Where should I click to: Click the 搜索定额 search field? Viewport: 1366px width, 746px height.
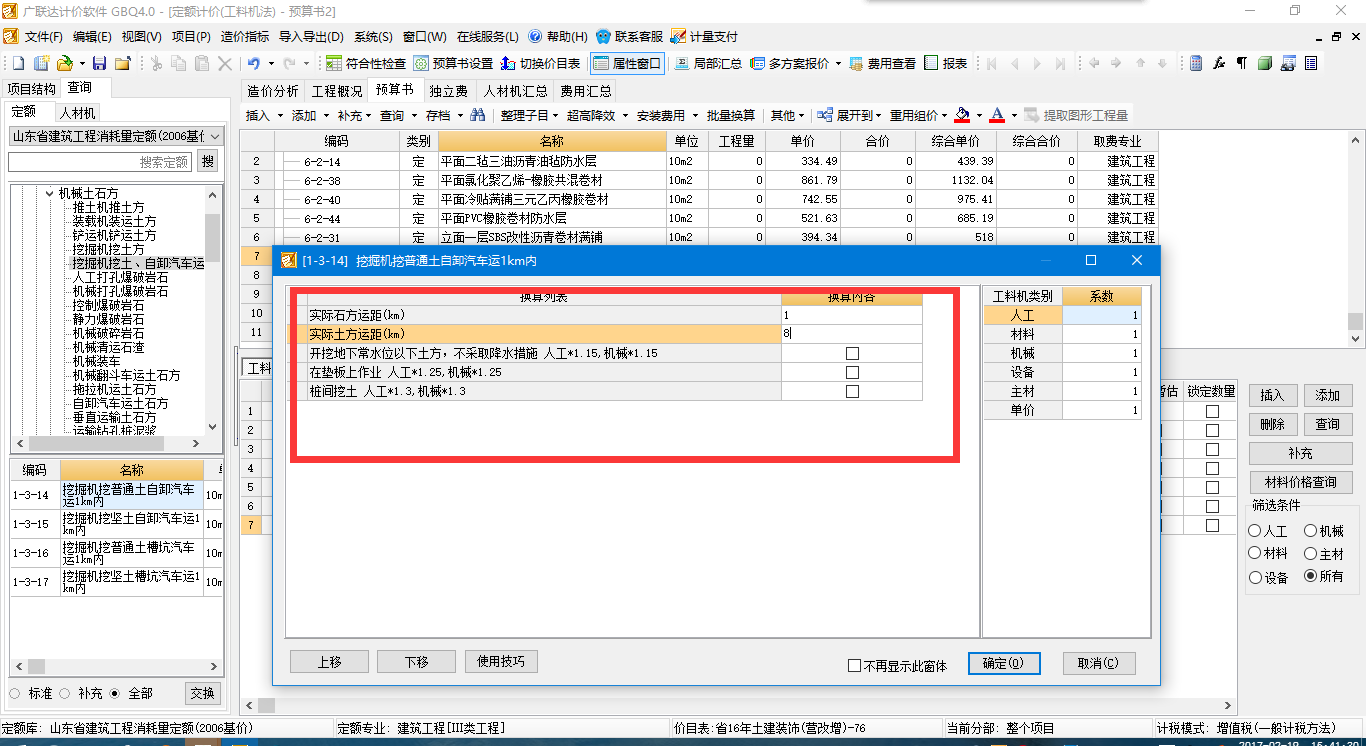[x=100, y=161]
